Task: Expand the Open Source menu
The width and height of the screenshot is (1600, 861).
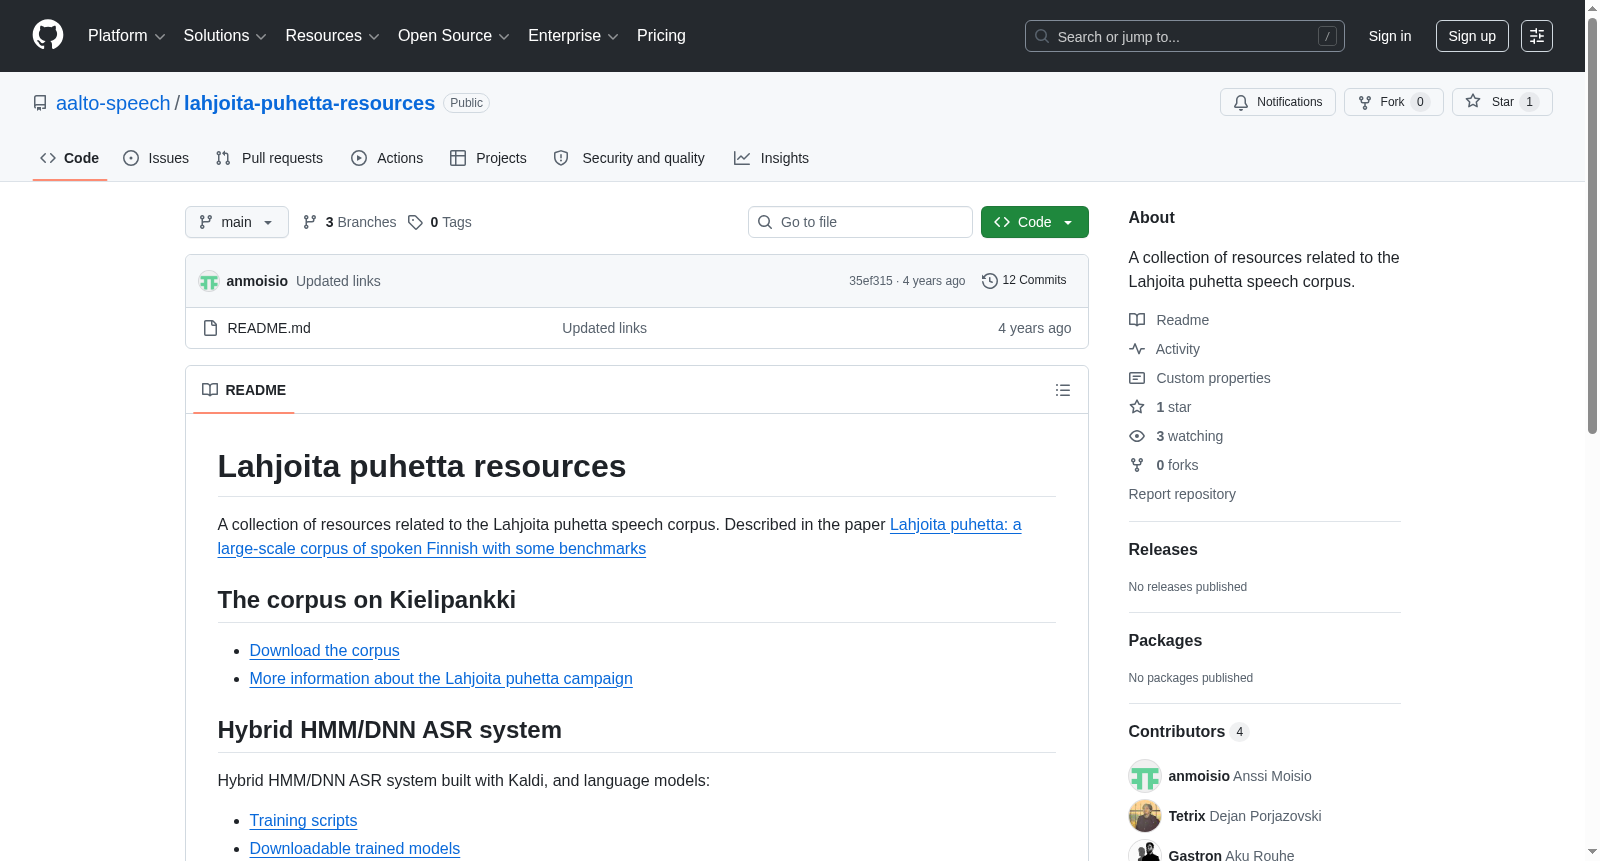Action: [x=454, y=36]
